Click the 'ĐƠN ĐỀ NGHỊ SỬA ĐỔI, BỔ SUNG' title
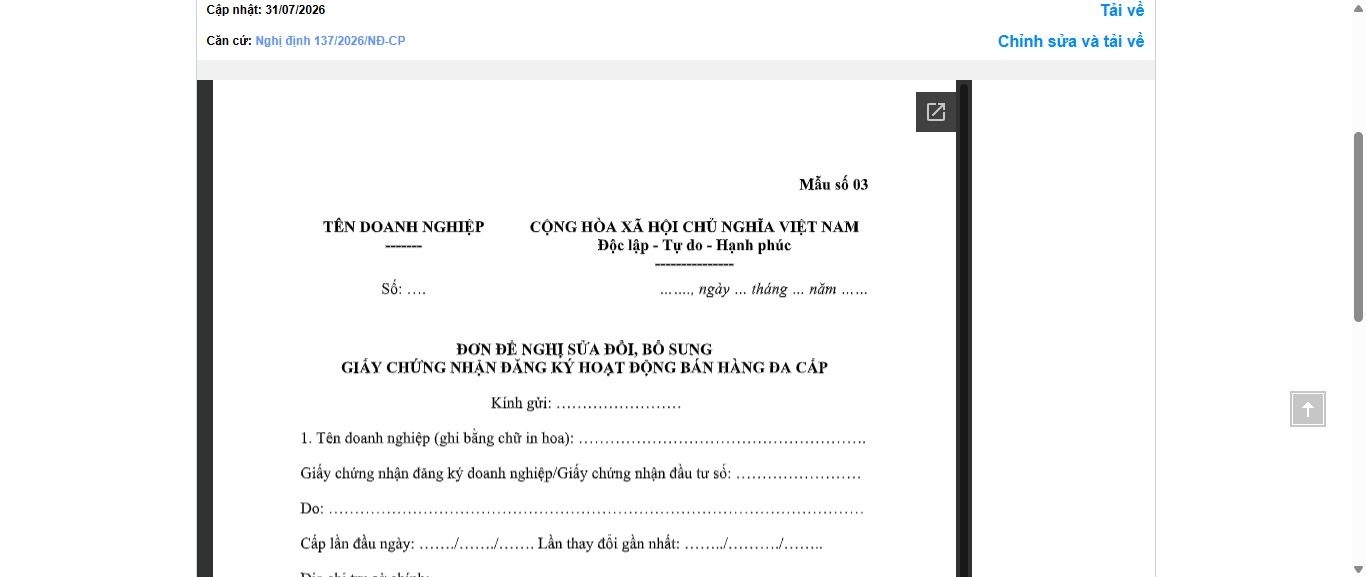The height and width of the screenshot is (577, 1366). [584, 349]
